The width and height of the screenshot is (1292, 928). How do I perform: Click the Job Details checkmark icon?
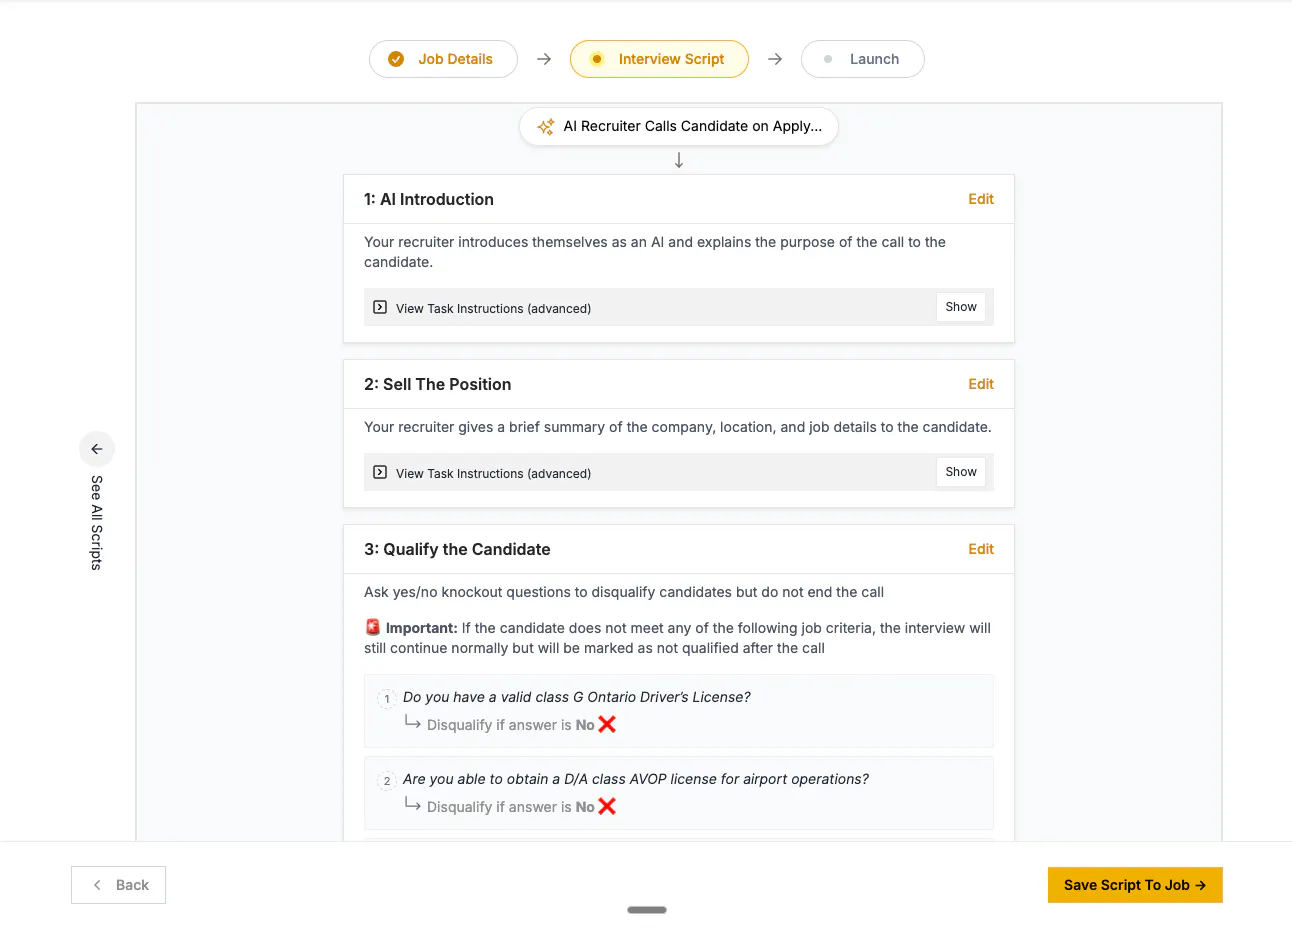click(x=396, y=59)
